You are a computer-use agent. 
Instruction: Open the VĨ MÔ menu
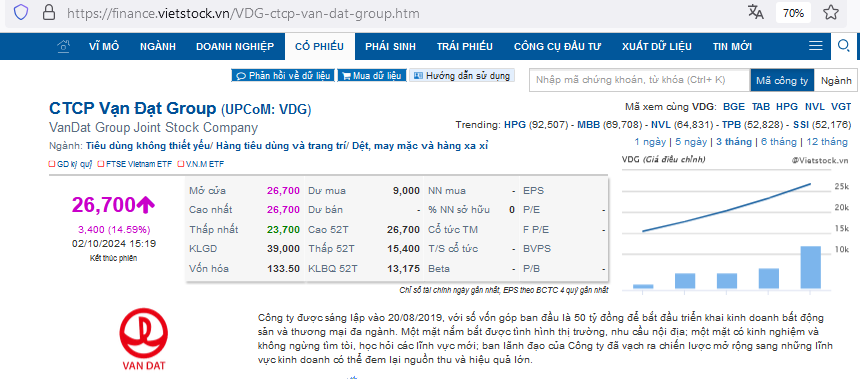coord(104,47)
